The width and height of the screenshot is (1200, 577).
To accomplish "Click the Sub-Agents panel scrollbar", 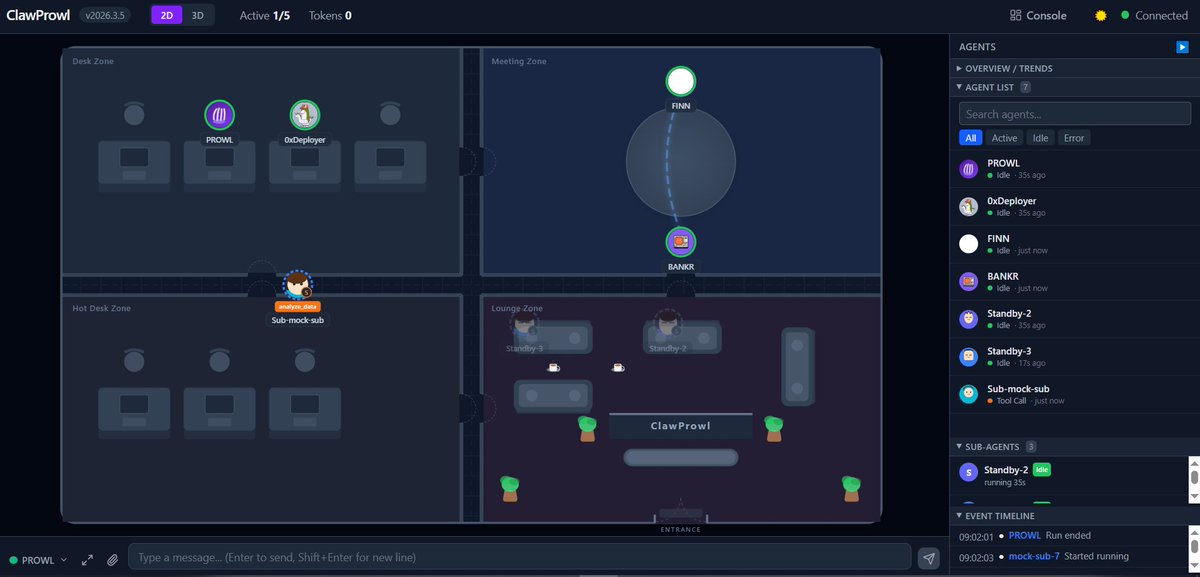I will (x=1193, y=480).
